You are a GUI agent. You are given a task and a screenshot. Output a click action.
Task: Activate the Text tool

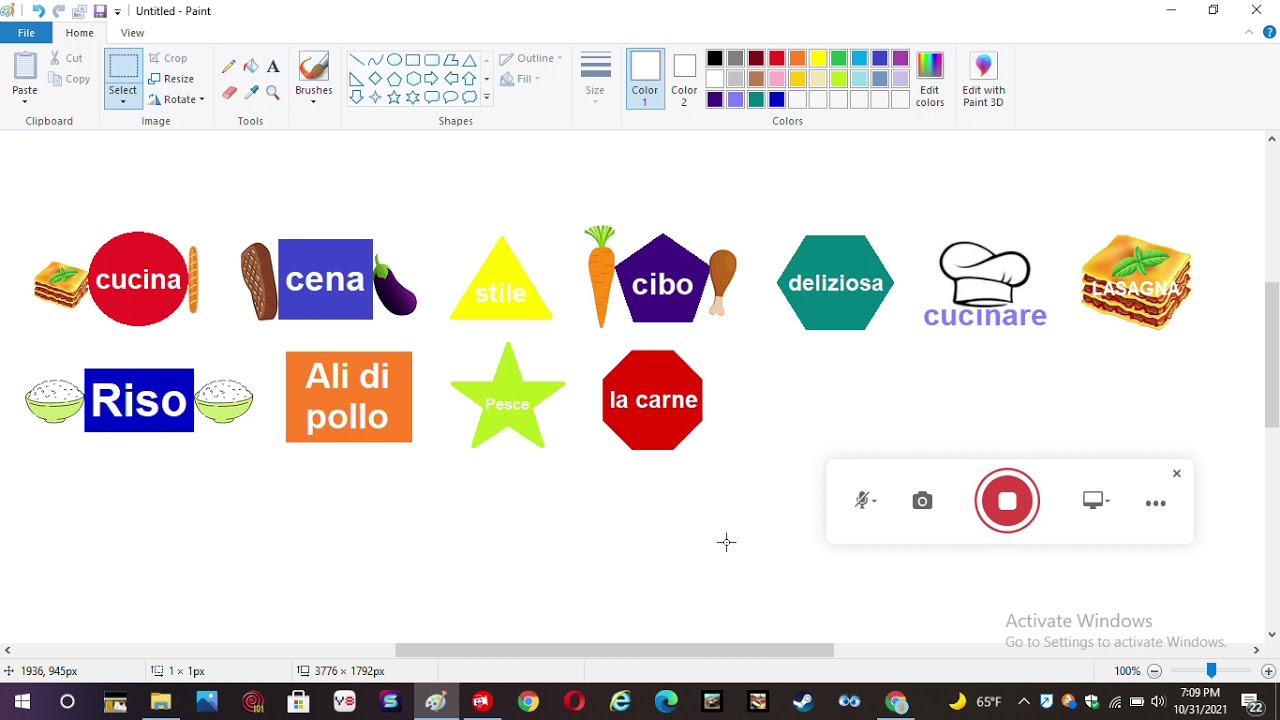tap(273, 66)
